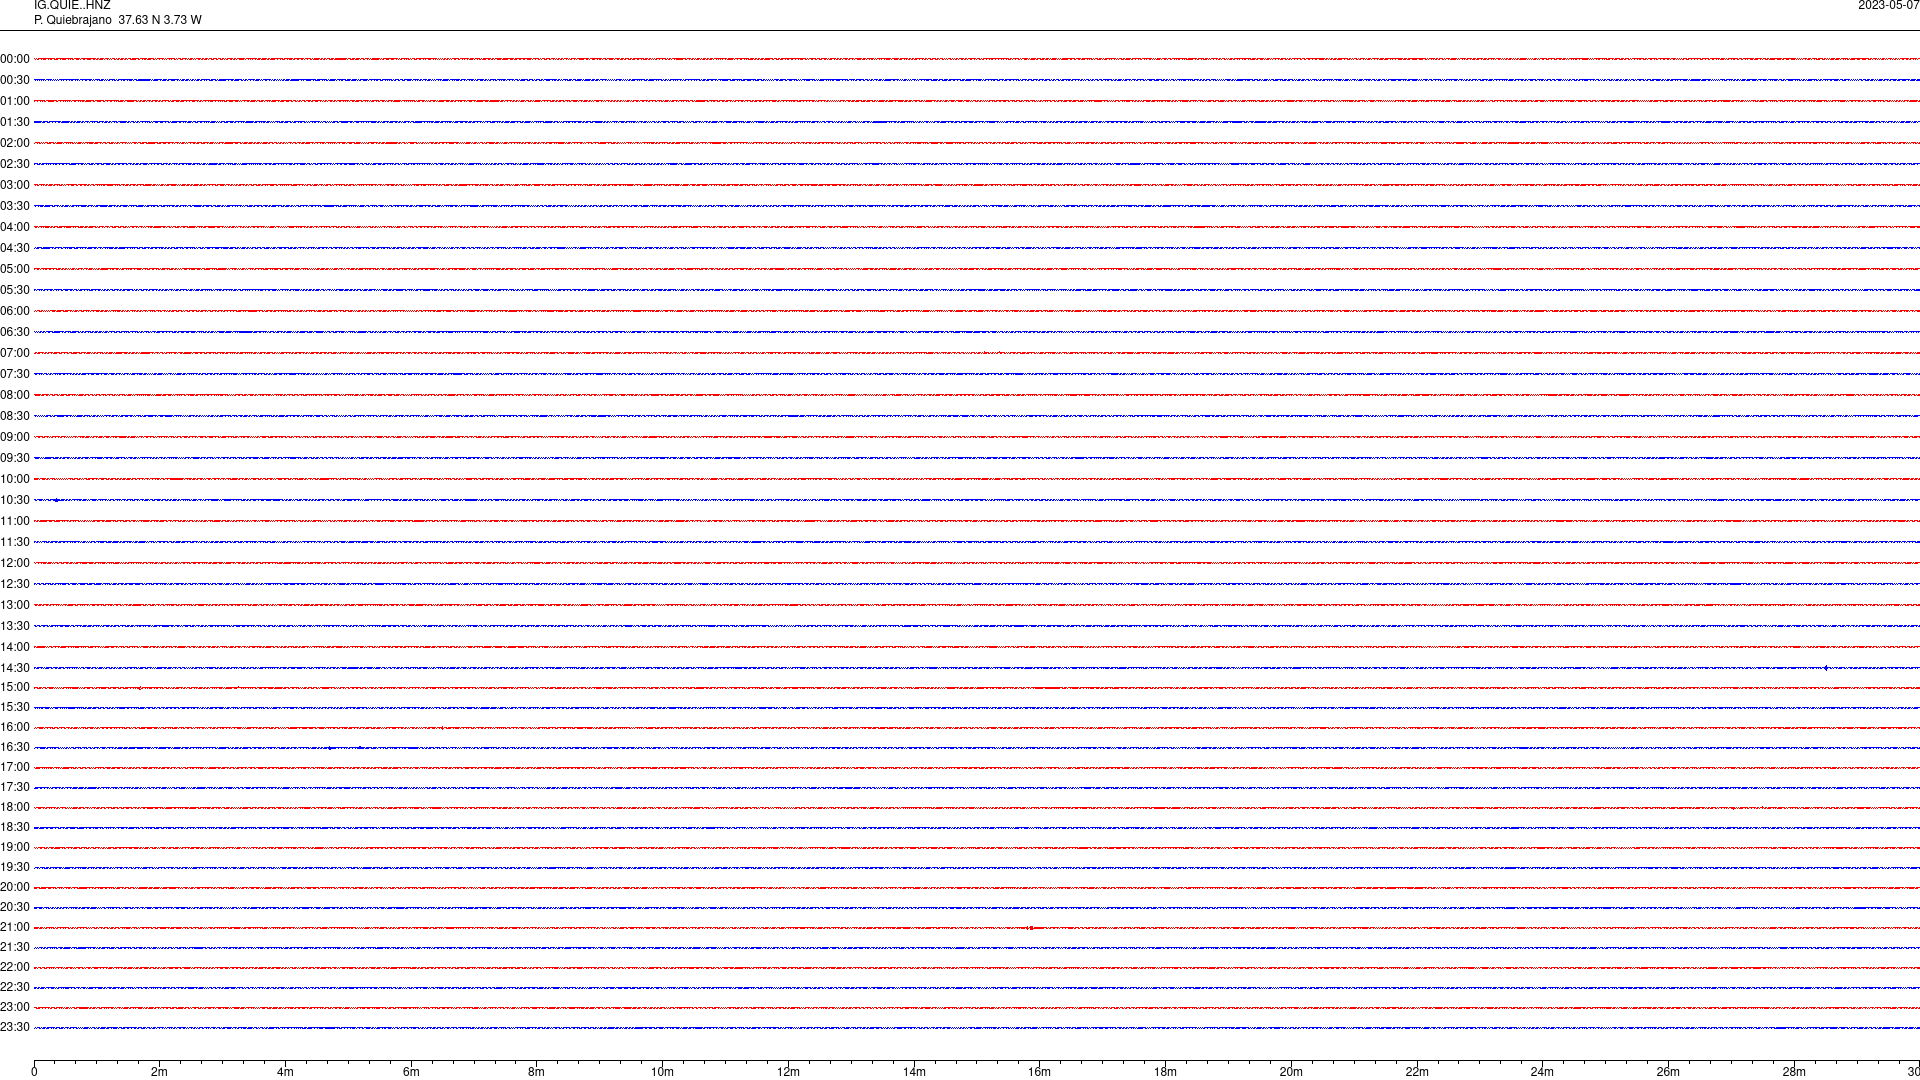Select the 08:00 time row label
This screenshot has height=1080, width=1920.
pyautogui.click(x=15, y=395)
